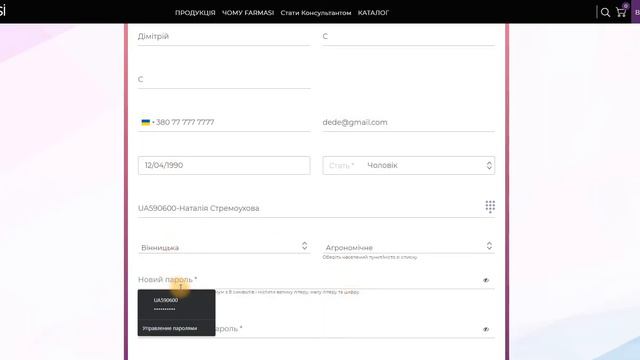Click the email field dede@gmail.com
This screenshot has height=360, width=640.
(x=409, y=122)
